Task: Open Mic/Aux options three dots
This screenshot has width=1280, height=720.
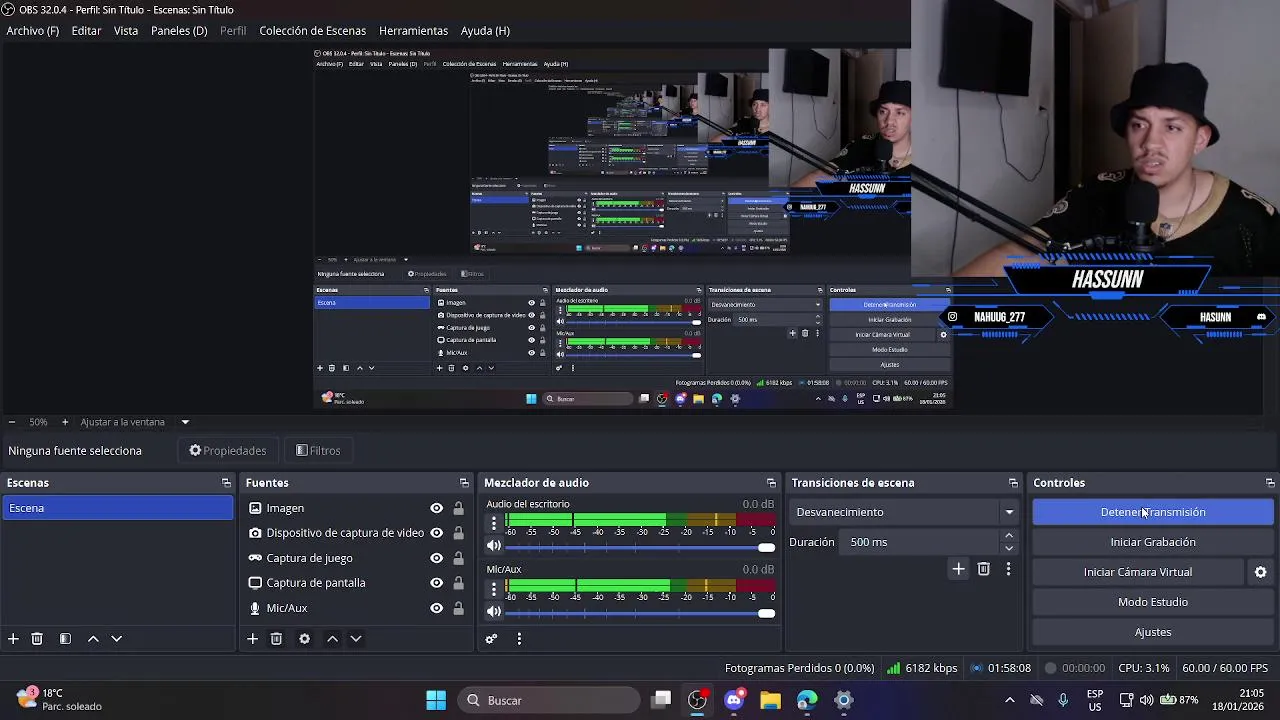Action: (x=493, y=589)
